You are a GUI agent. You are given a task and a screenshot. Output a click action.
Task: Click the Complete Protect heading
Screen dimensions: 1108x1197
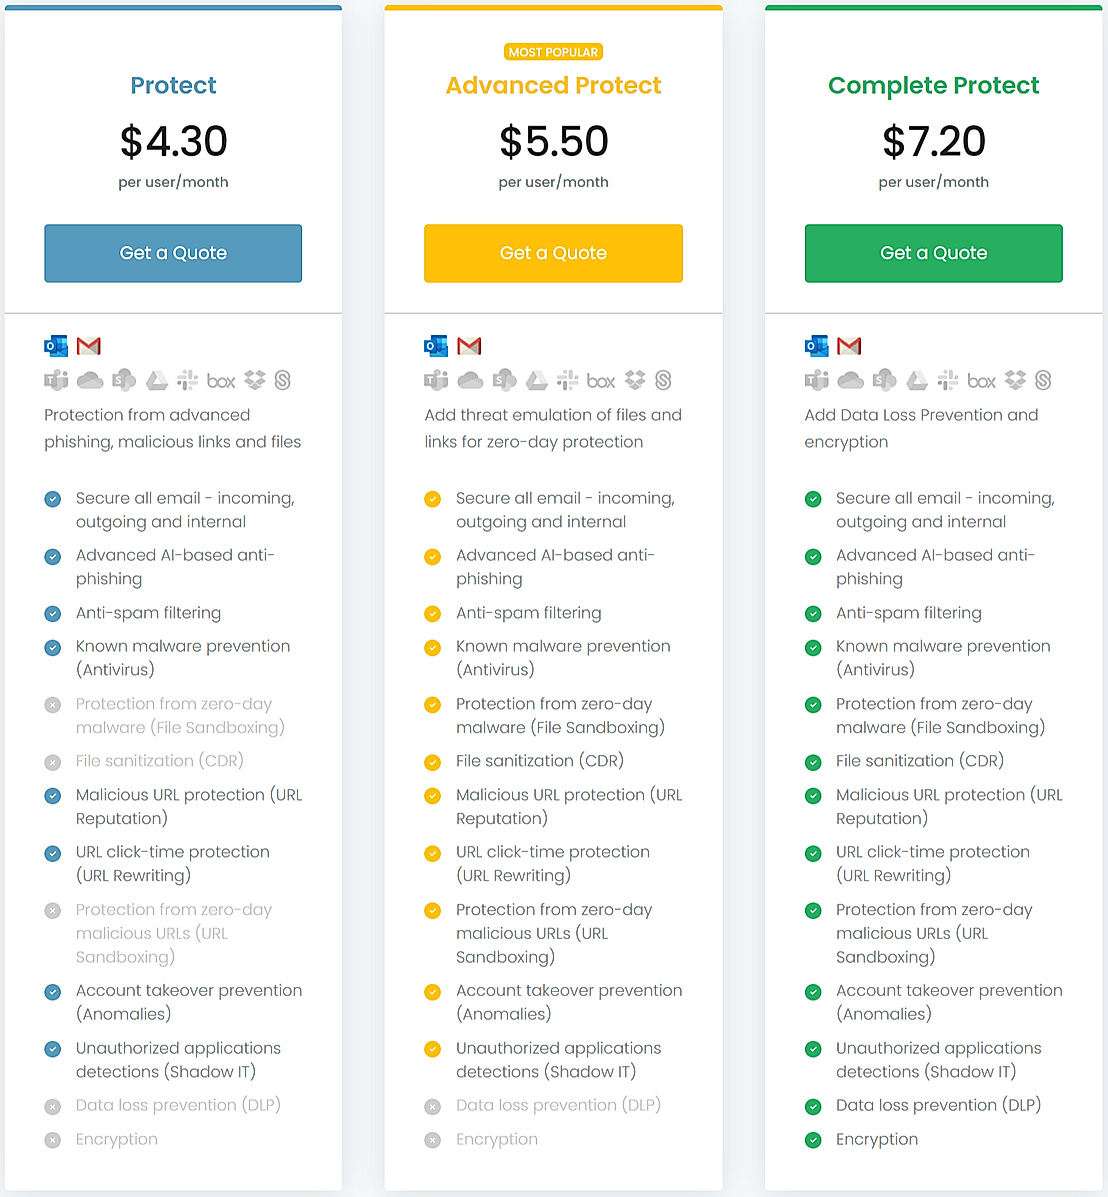pos(933,86)
